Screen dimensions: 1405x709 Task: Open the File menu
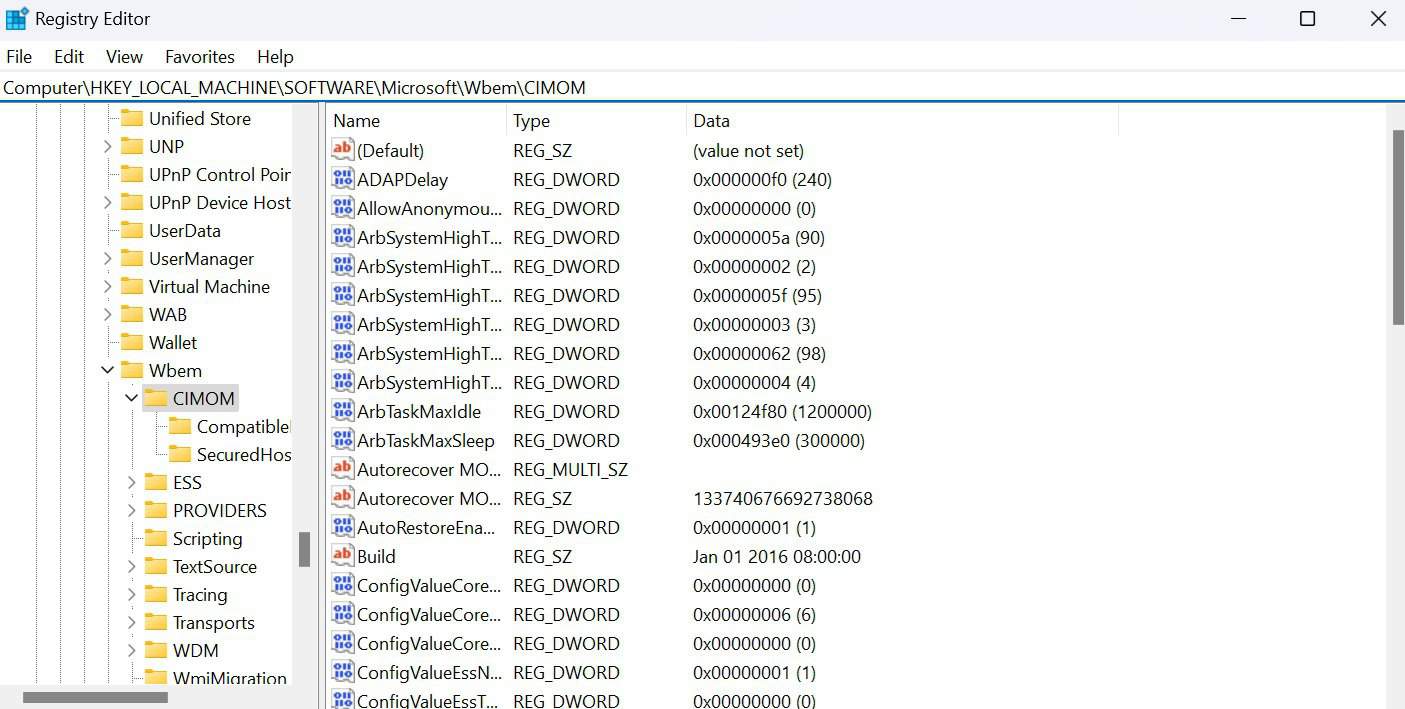tap(19, 57)
